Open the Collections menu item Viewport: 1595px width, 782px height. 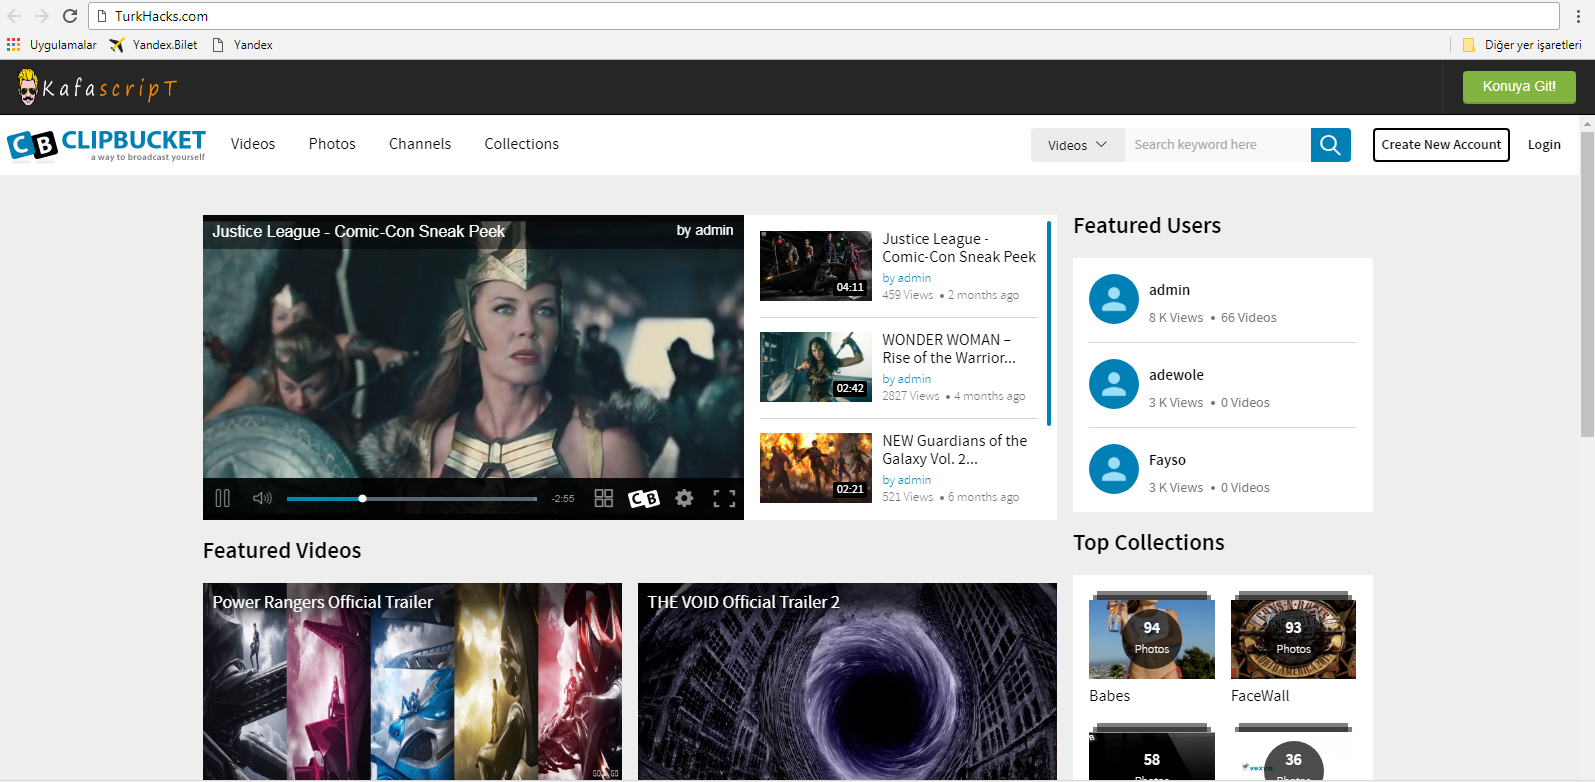click(x=522, y=144)
